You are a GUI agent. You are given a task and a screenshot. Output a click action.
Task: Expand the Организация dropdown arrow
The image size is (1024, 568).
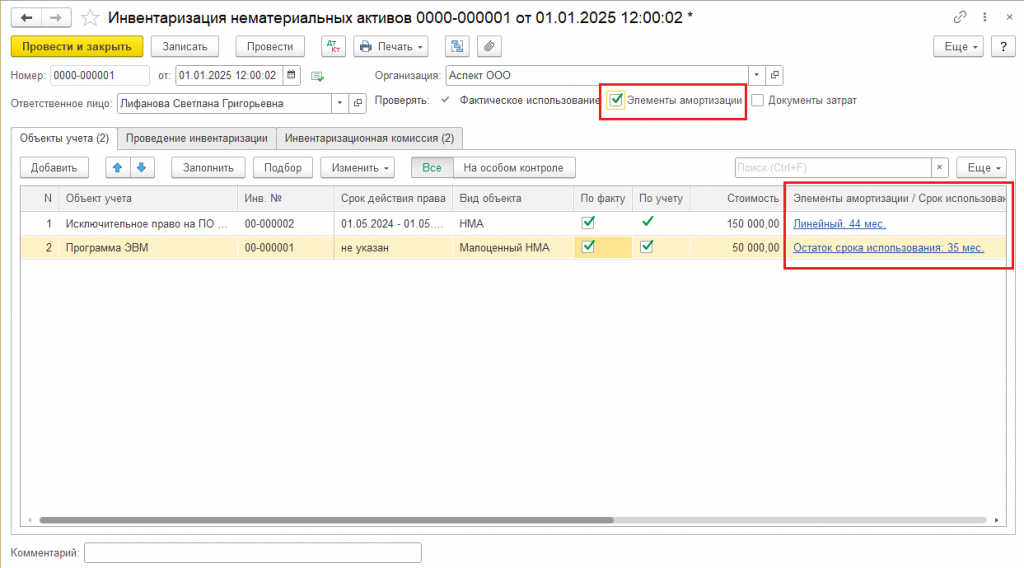(x=756, y=75)
